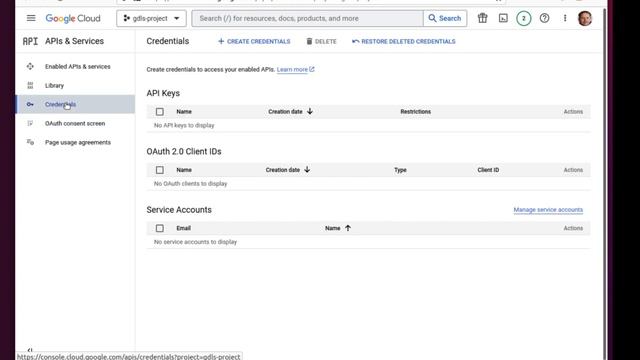The width and height of the screenshot is (640, 360).
Task: Click the Restrictions column header
Action: pos(416,112)
